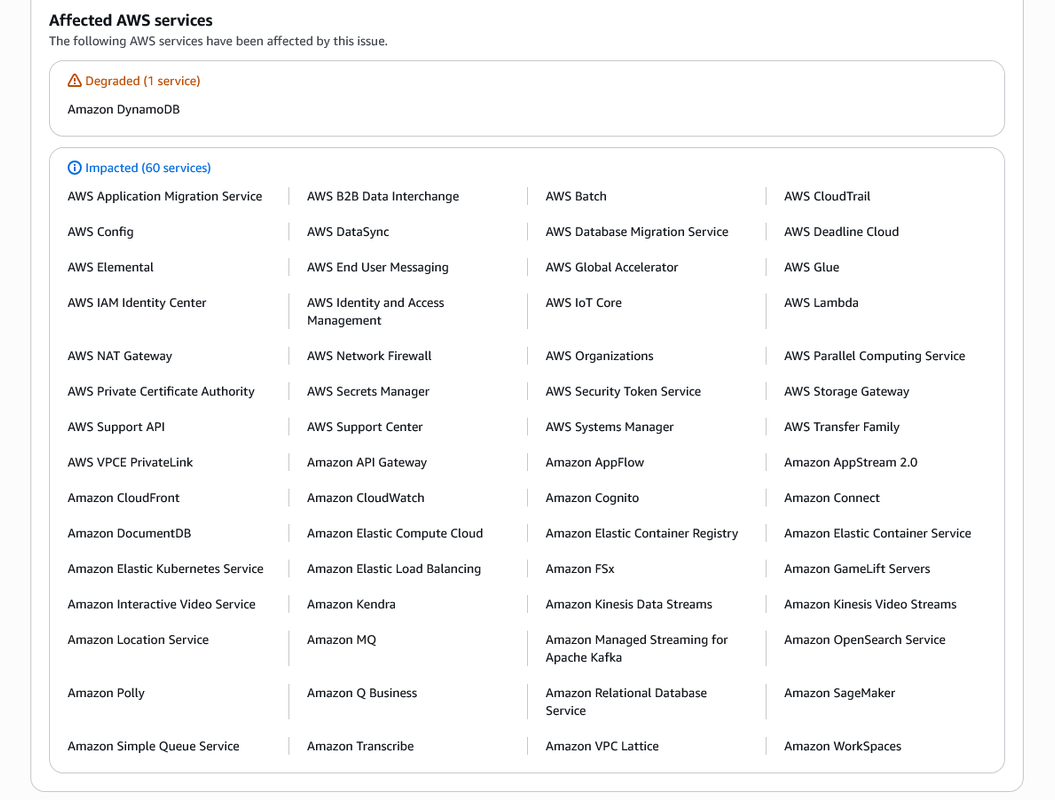Select Amazon CloudWatch entry
Image resolution: width=1055 pixels, height=800 pixels.
pyautogui.click(x=366, y=498)
